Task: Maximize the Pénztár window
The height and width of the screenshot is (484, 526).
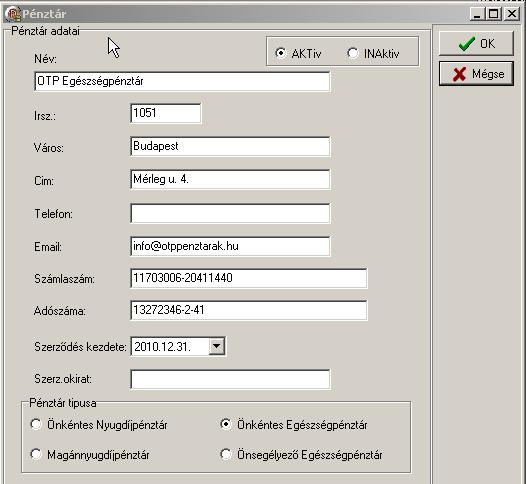Action: 494,14
